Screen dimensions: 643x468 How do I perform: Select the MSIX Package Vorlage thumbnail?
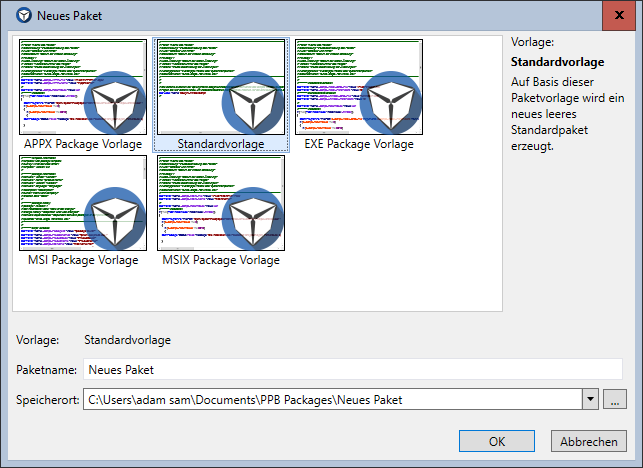coord(221,203)
